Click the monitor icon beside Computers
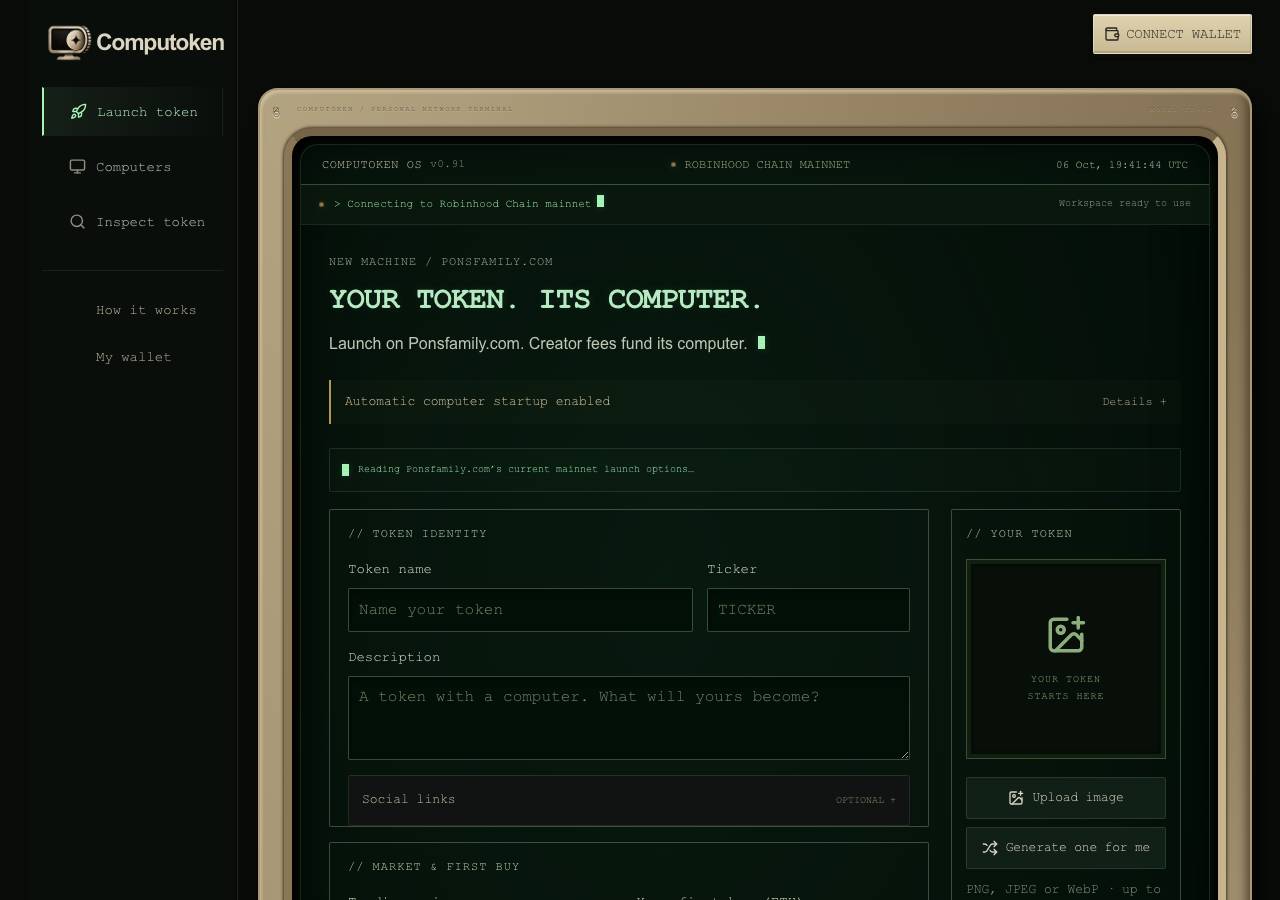 (77, 167)
